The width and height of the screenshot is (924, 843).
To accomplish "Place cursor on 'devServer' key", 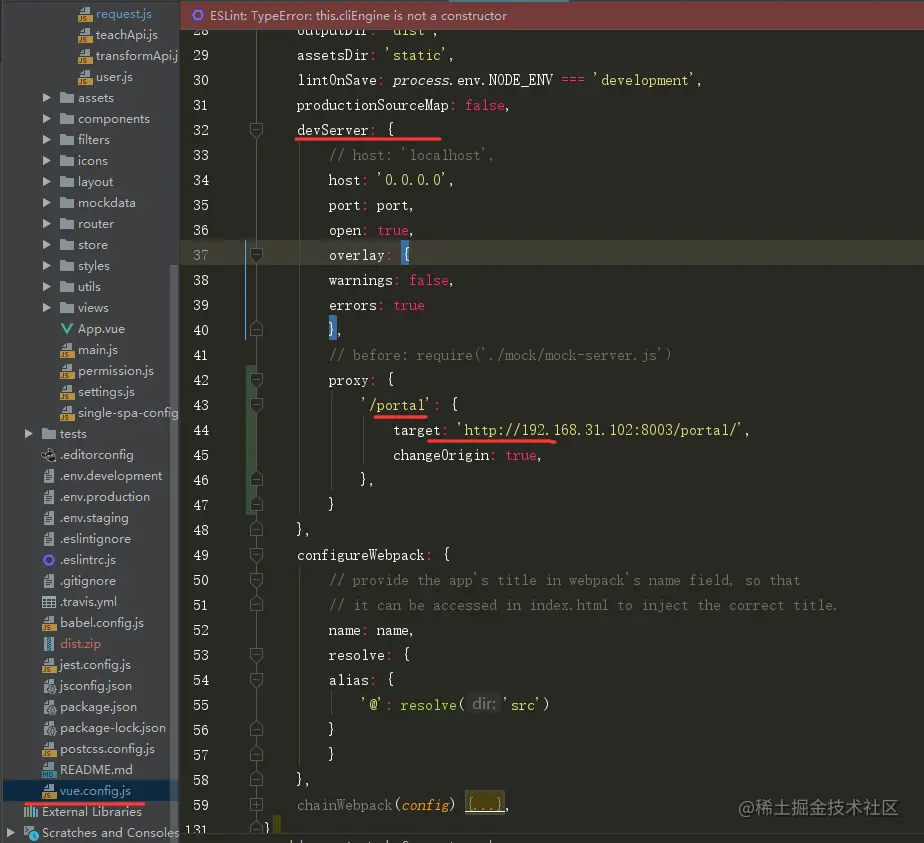I will point(332,130).
